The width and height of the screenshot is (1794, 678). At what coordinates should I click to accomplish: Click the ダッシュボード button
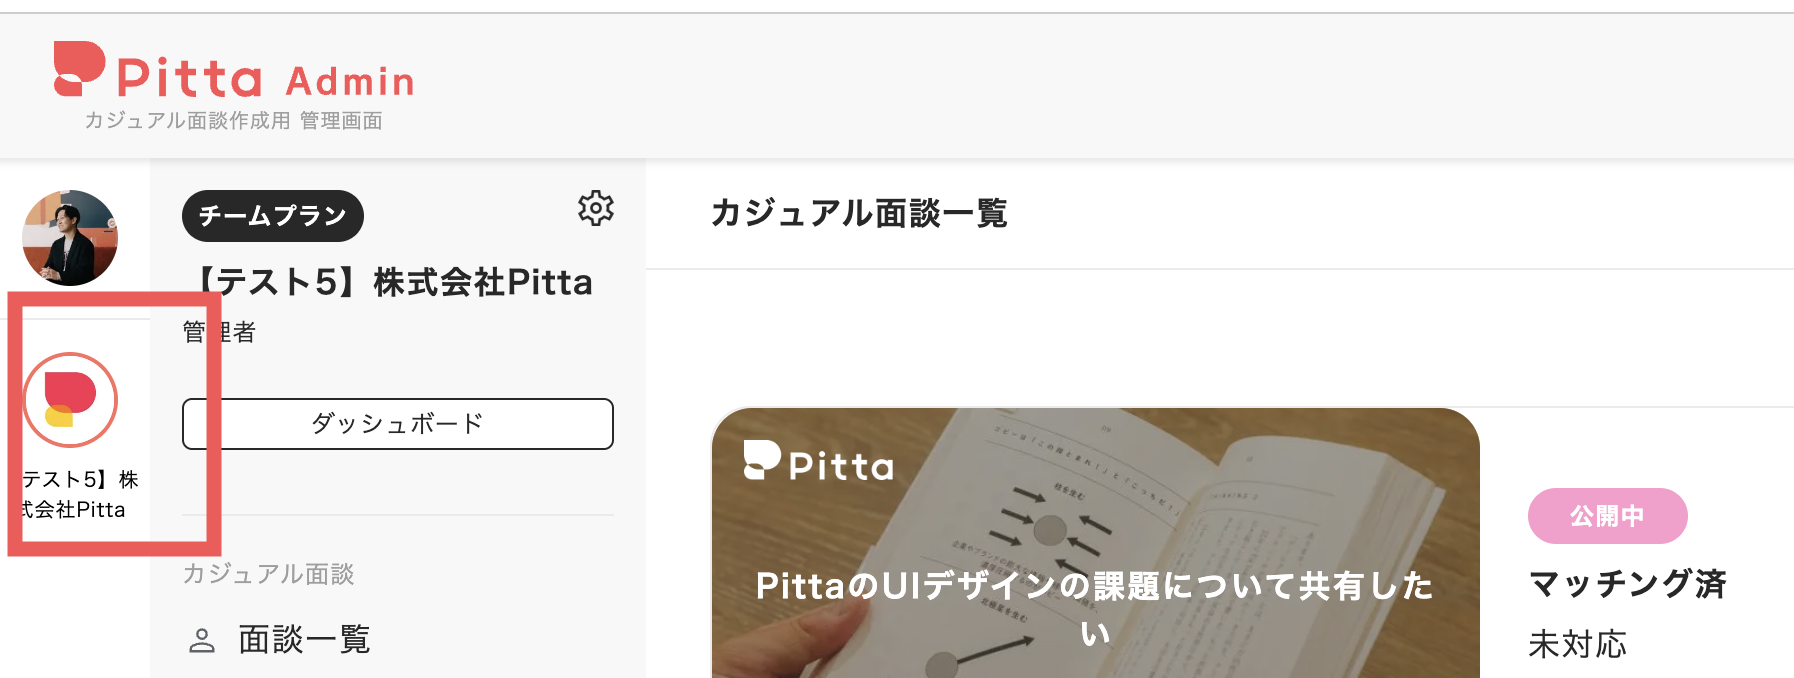click(397, 423)
